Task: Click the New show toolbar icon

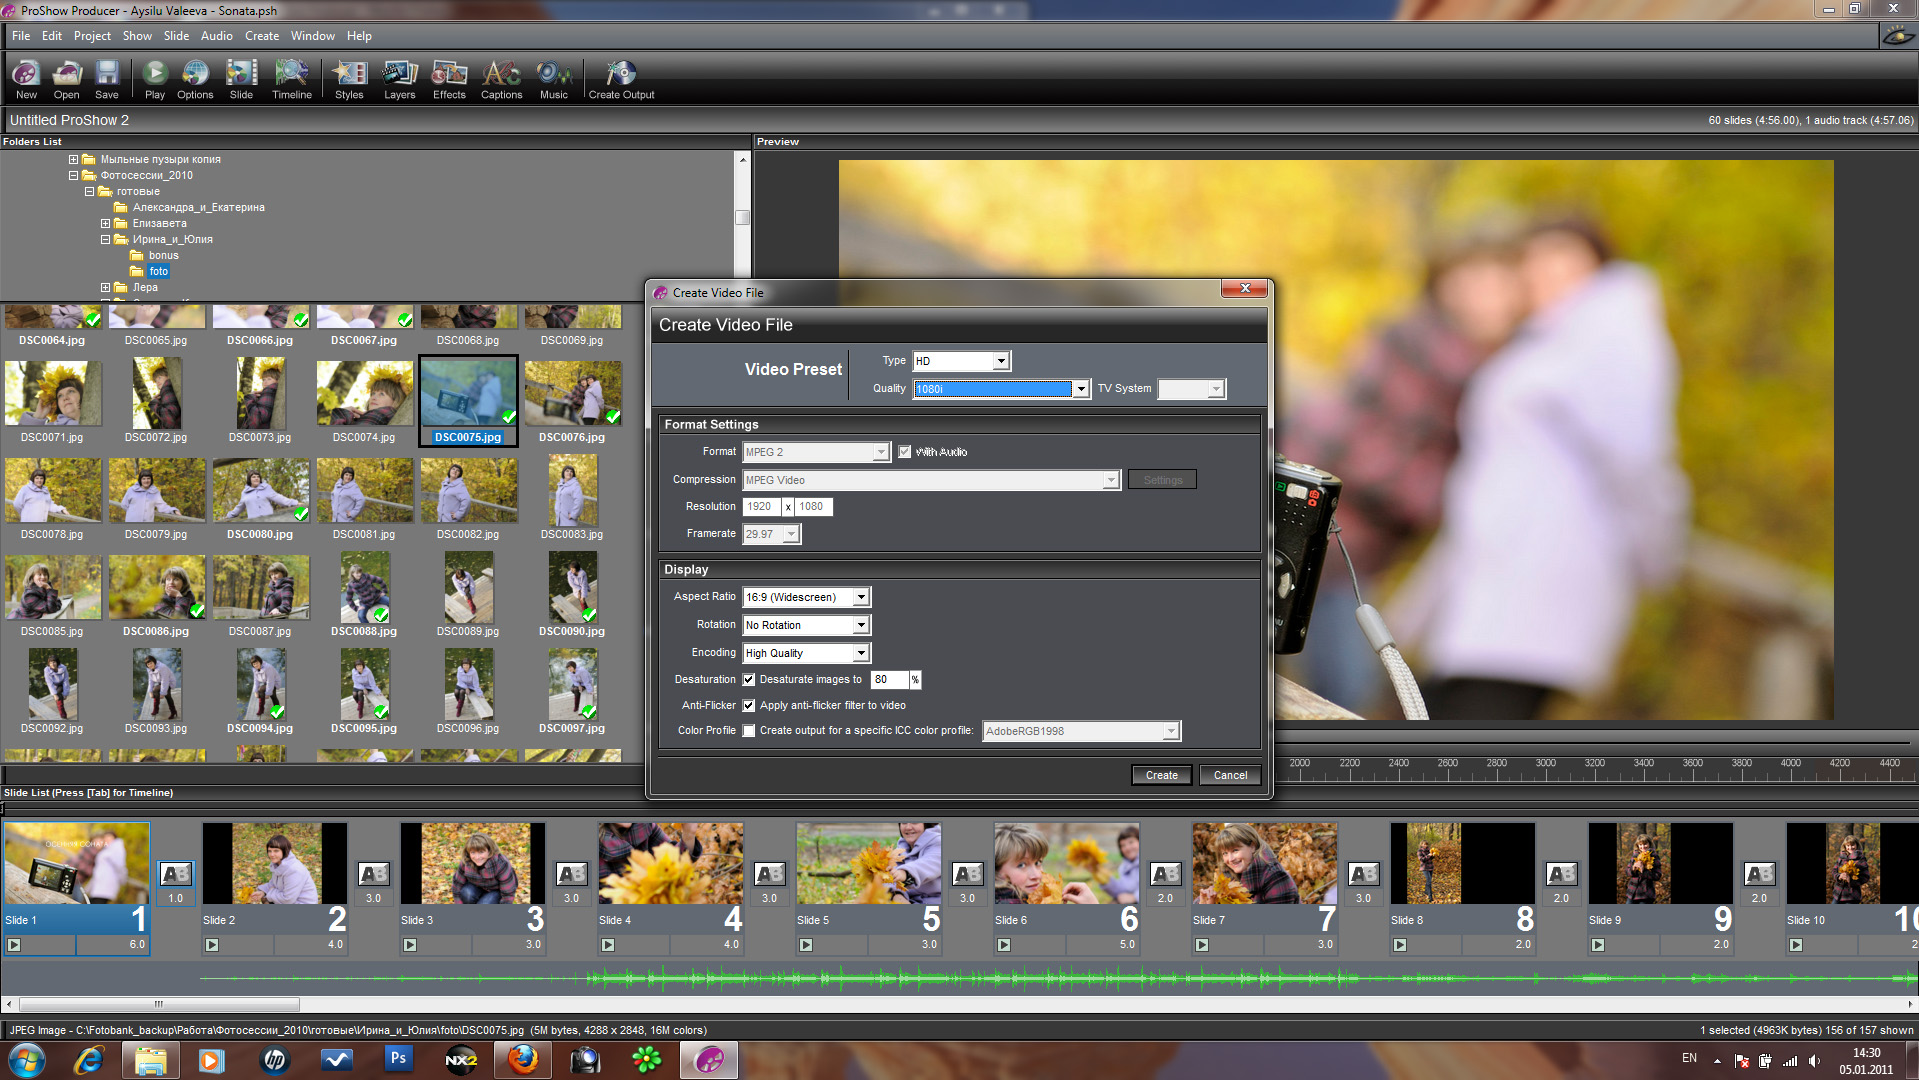Action: click(x=26, y=79)
